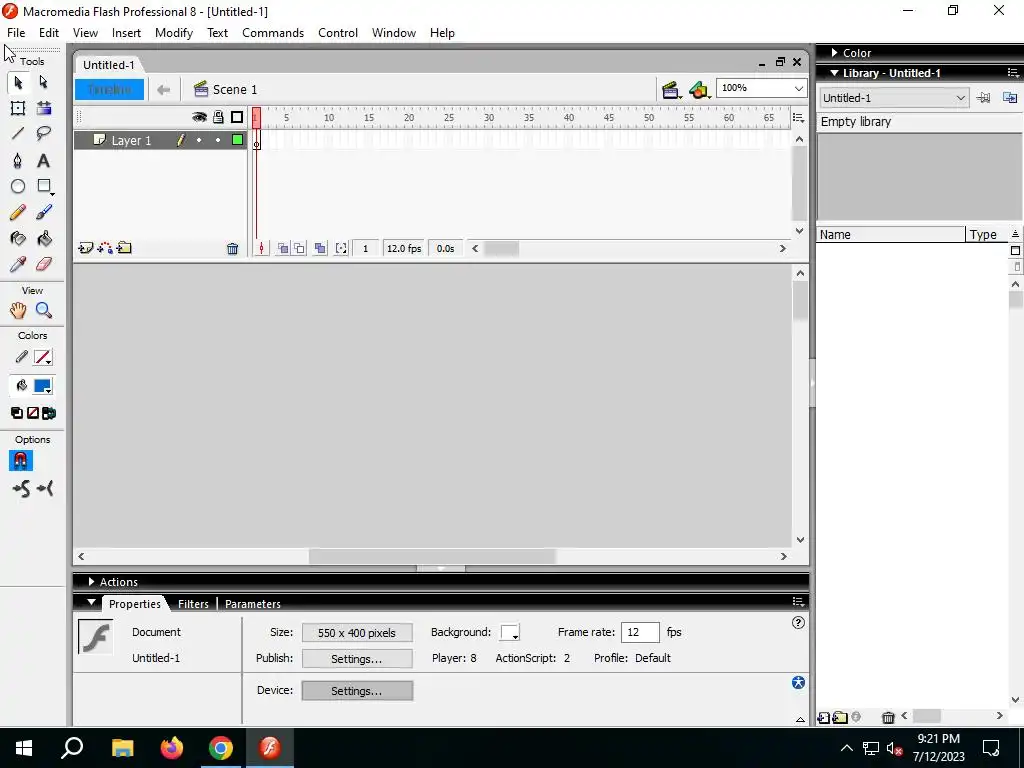The image size is (1024, 768).
Task: Click Insert Layer icon below layers
Action: pyautogui.click(x=85, y=248)
